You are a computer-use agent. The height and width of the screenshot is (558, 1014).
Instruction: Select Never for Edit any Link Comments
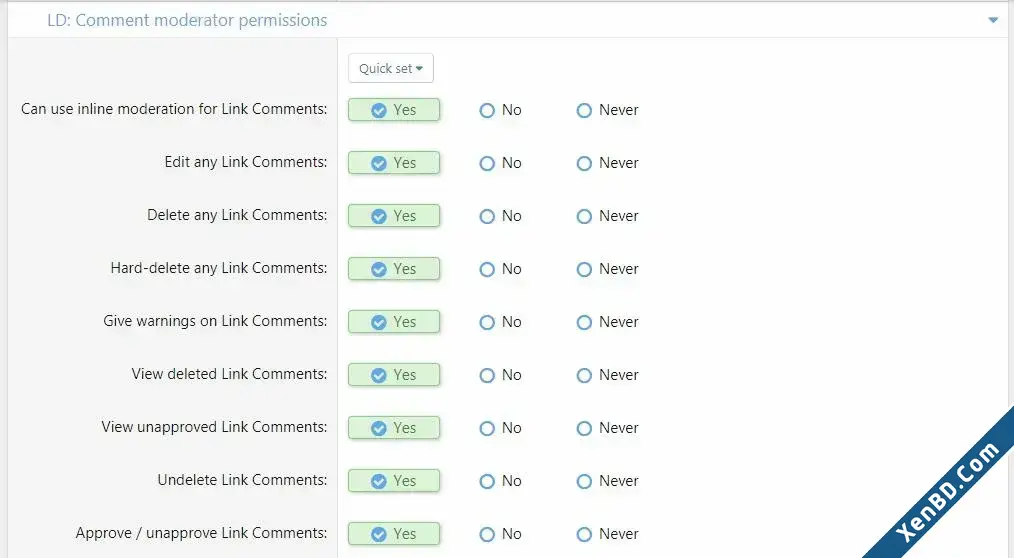tap(607, 163)
